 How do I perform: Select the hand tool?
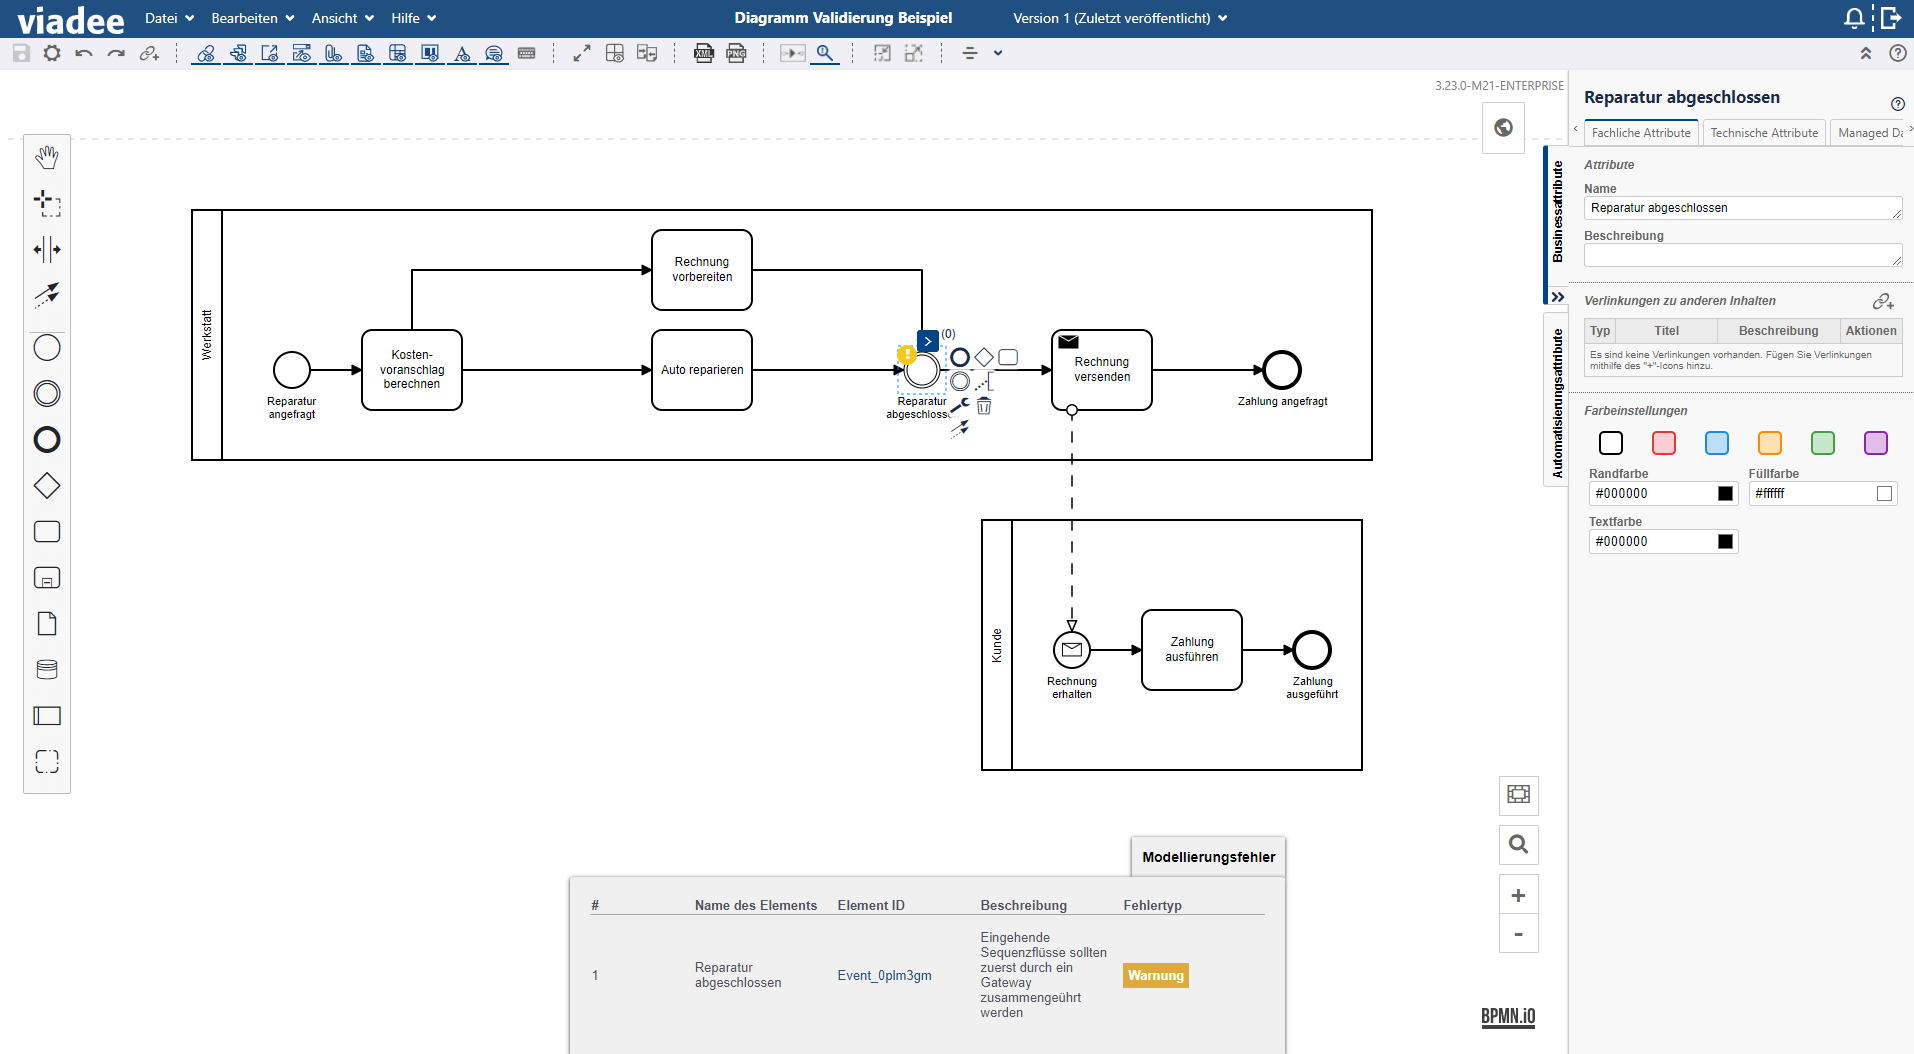pyautogui.click(x=47, y=157)
